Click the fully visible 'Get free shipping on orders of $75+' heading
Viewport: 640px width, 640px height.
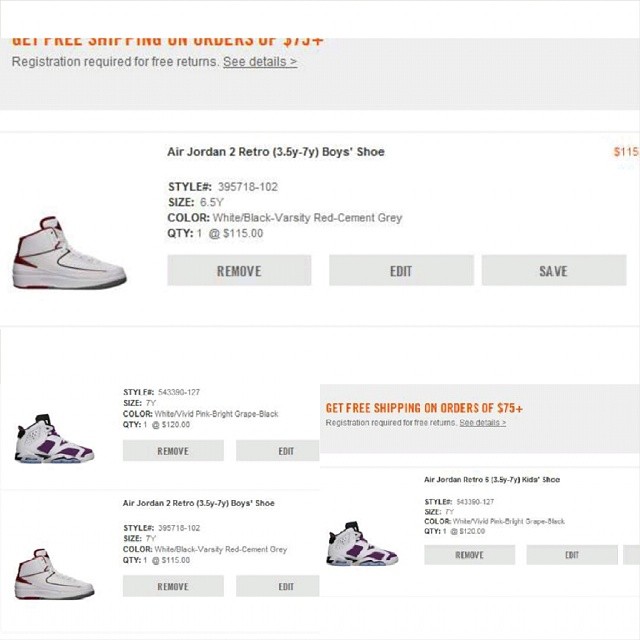click(424, 408)
